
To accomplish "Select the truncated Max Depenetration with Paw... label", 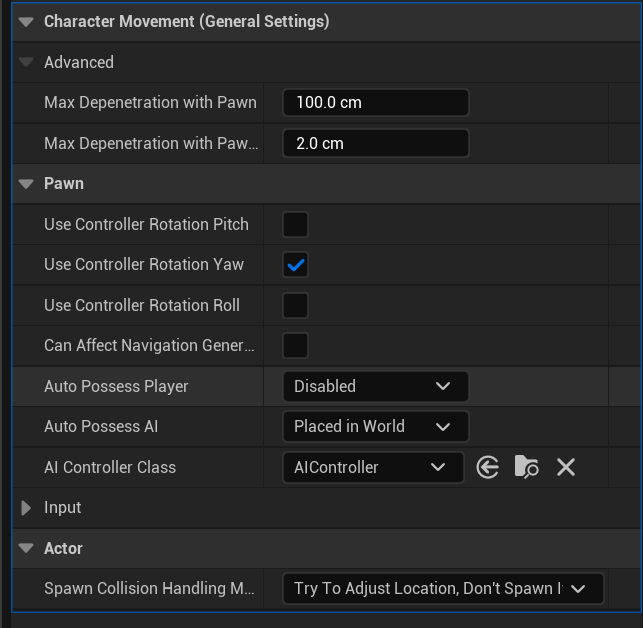I will 151,143.
